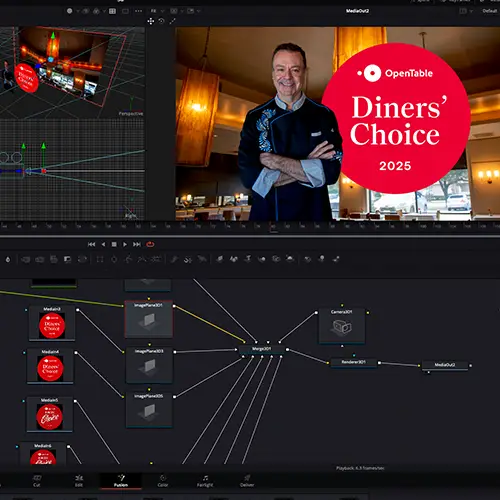The image size is (500, 500).
Task: Add a Text 3D node from toolbar
Action: point(248,259)
